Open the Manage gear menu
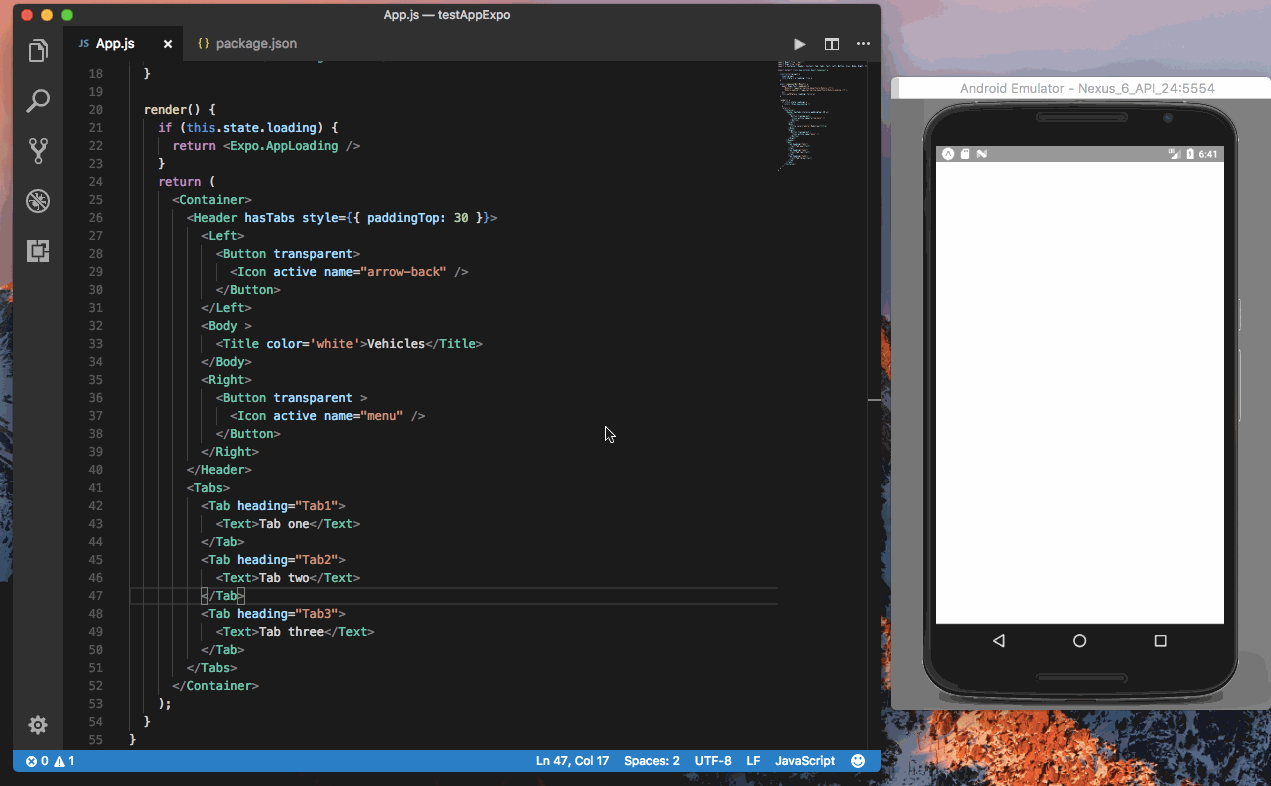 coord(38,725)
